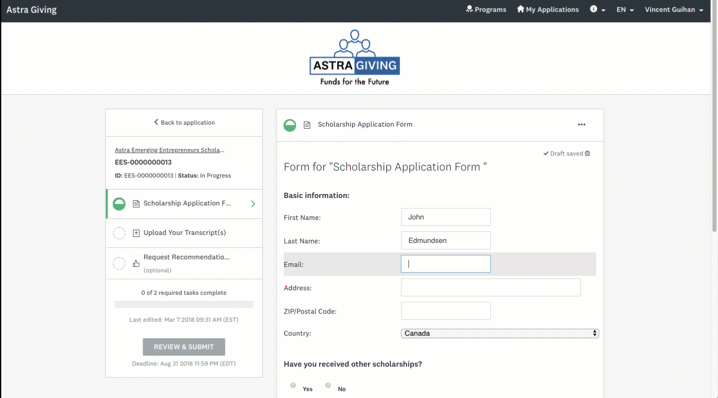Screen dimensions: 718x398
Task: Select No for other scholarships
Action: pyautogui.click(x=328, y=385)
